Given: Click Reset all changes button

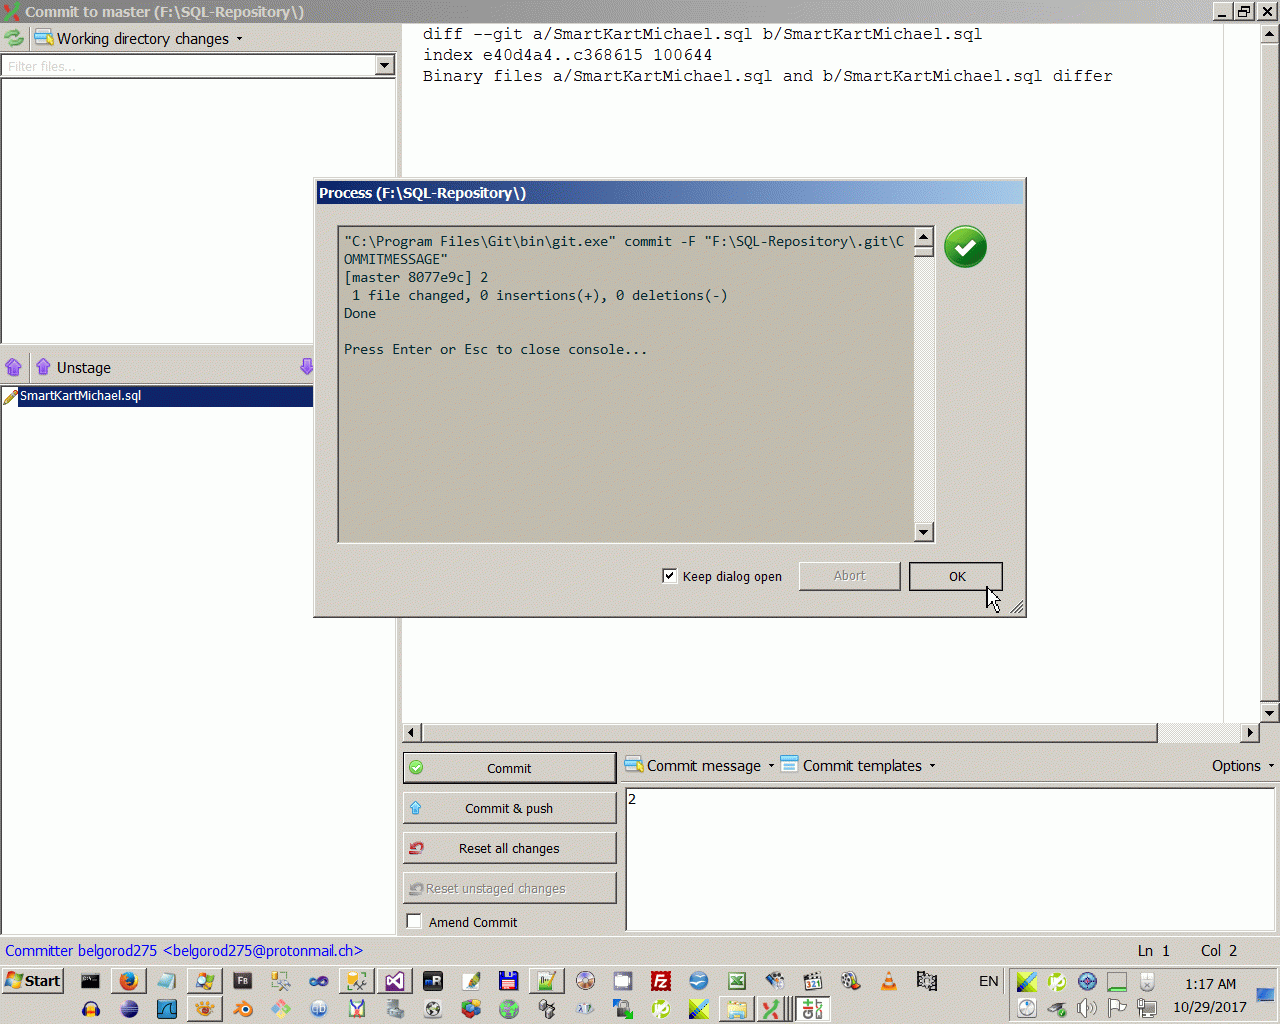Looking at the screenshot, I should 509,848.
